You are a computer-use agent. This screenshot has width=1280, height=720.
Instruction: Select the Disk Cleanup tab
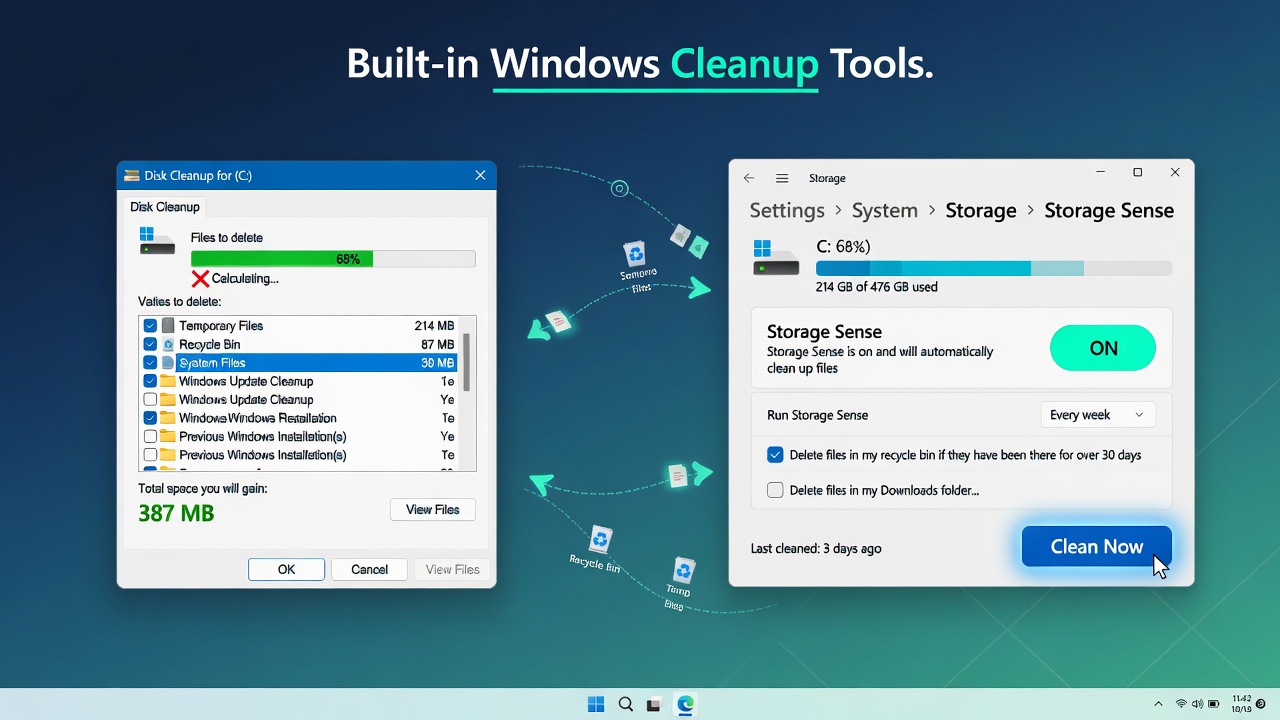pos(164,207)
